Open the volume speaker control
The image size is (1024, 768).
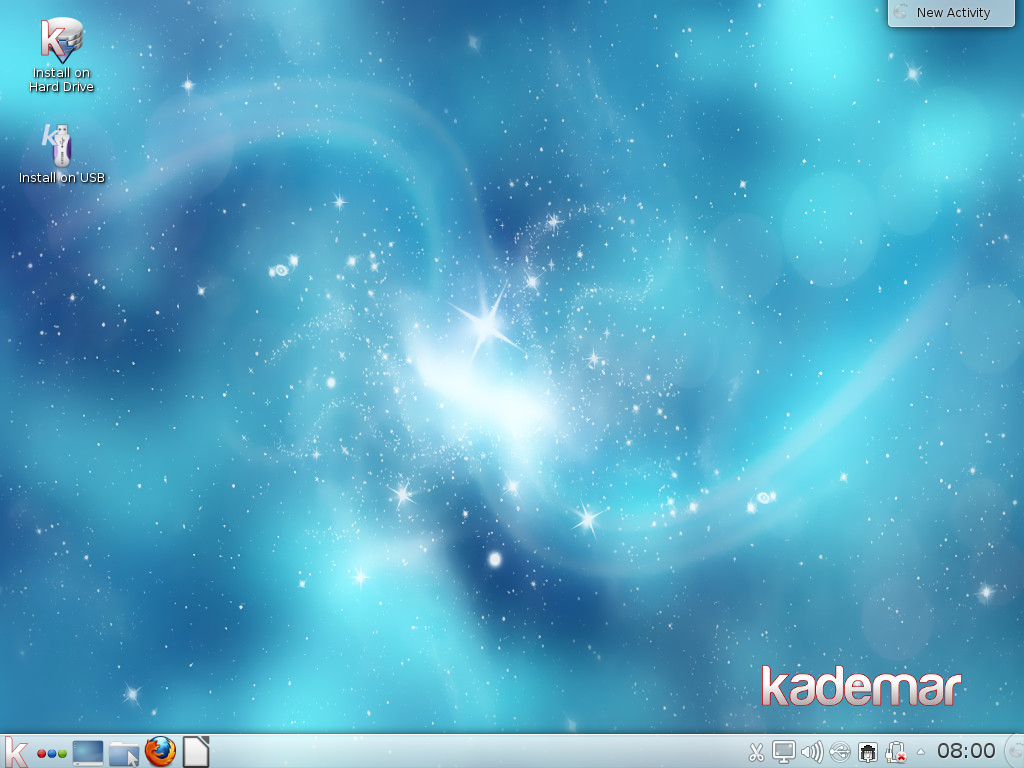pyautogui.click(x=812, y=752)
